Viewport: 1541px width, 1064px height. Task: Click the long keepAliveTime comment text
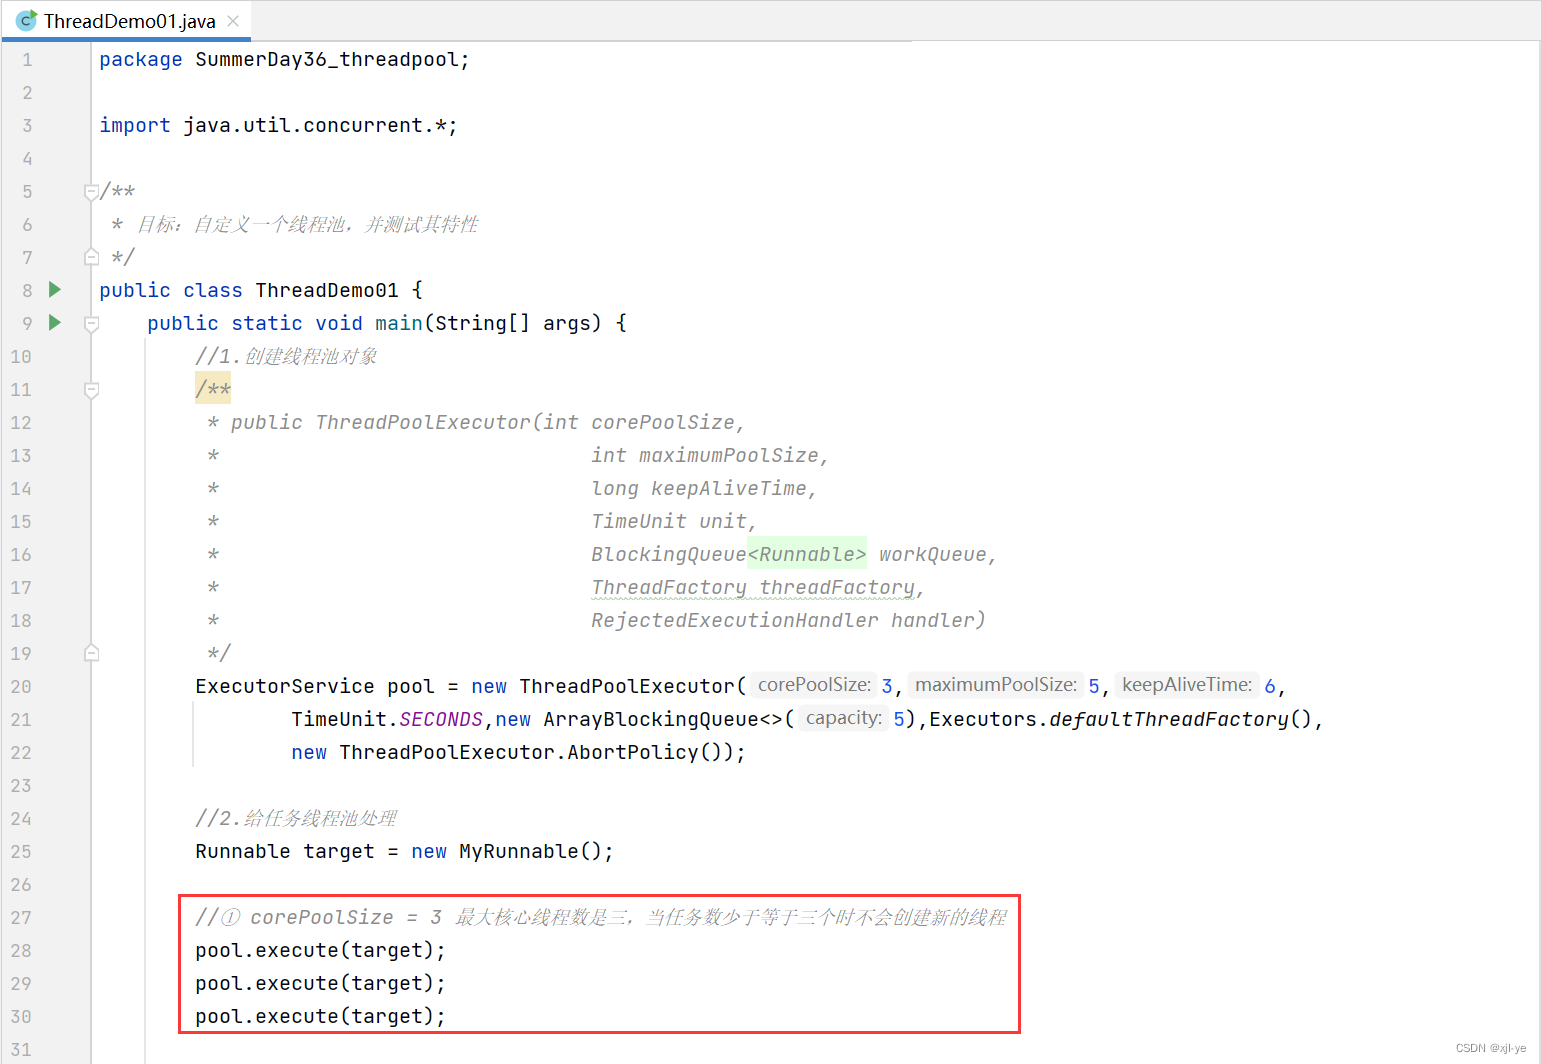pyautogui.click(x=704, y=489)
